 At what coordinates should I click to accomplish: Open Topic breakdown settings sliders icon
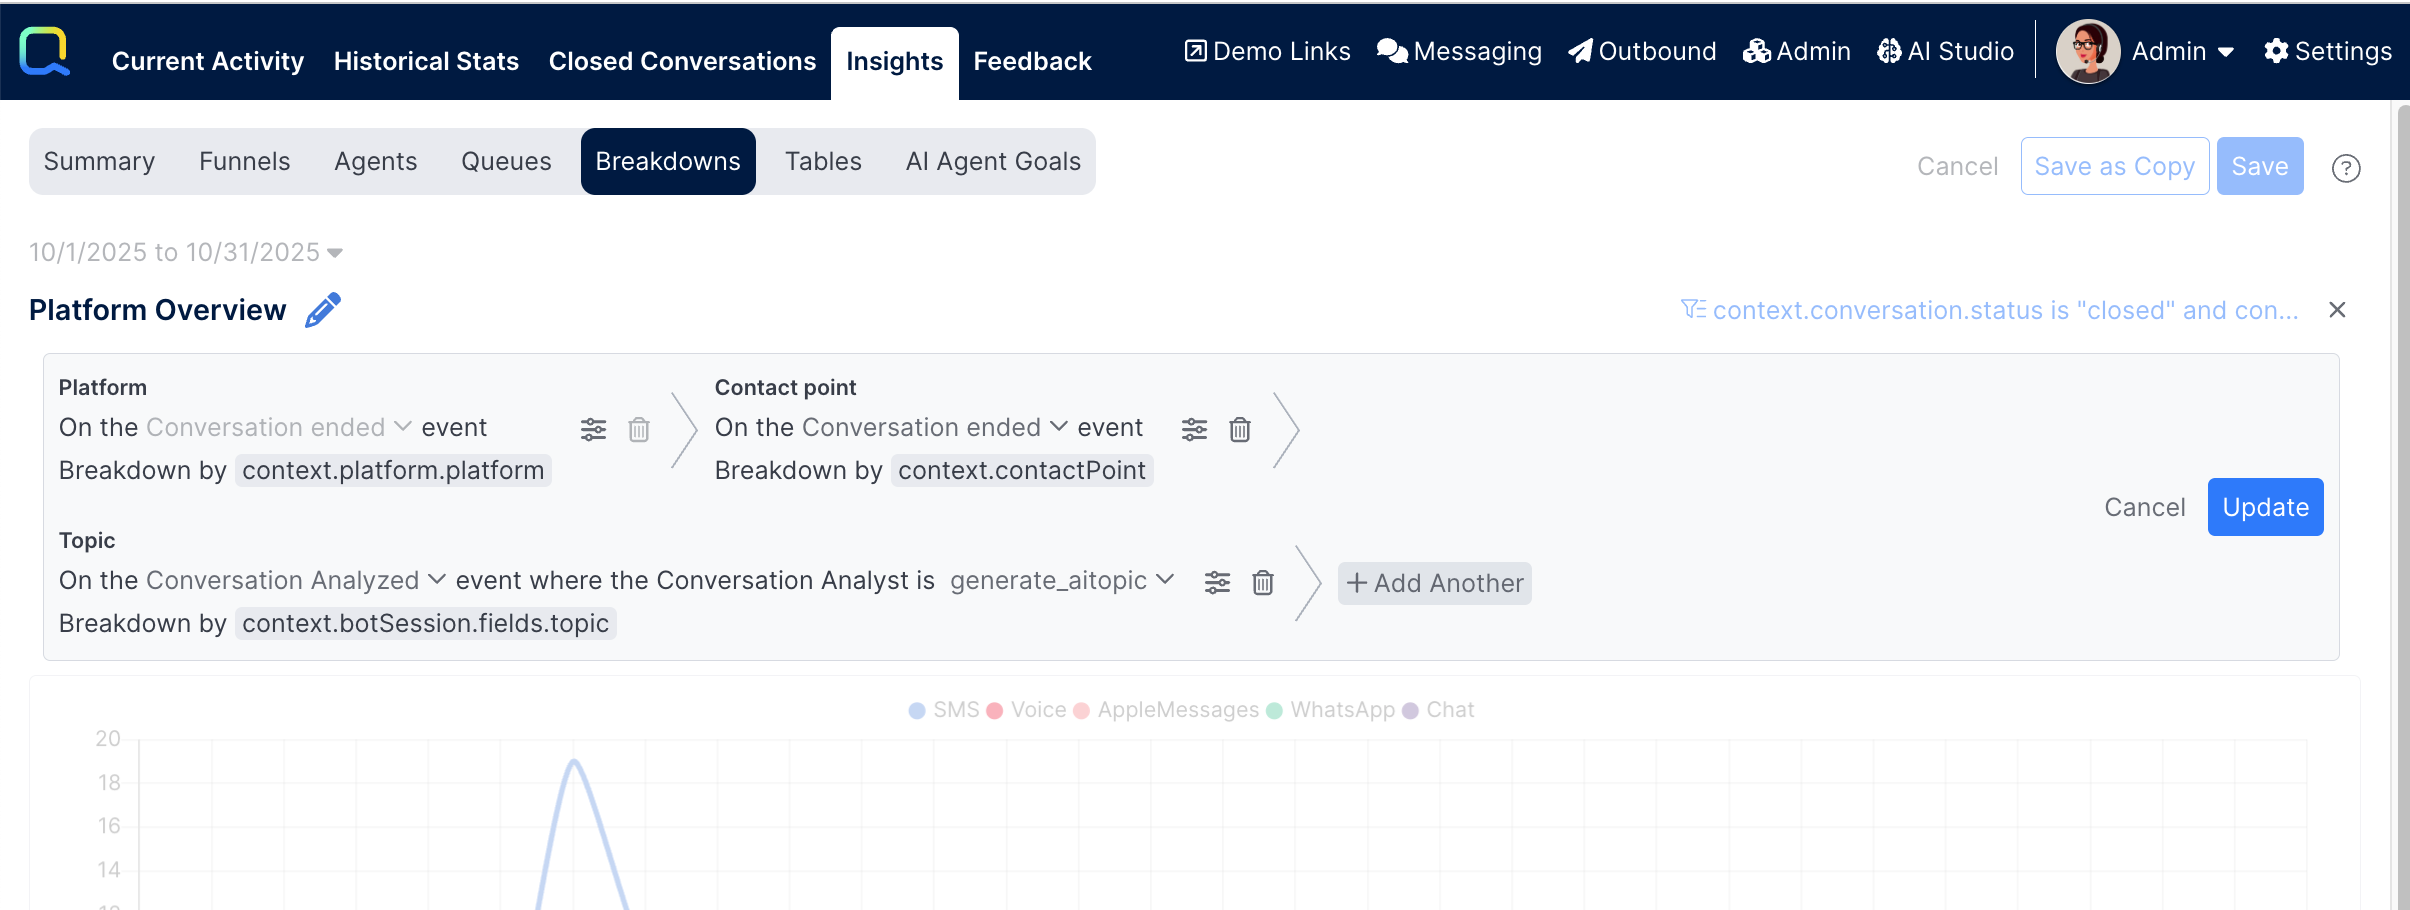1217,583
